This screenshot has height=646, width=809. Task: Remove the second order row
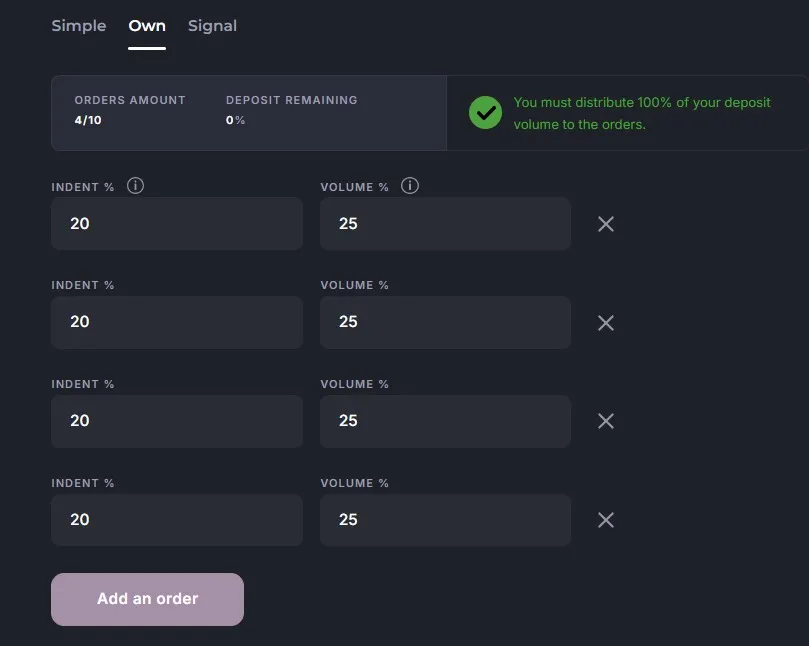pos(605,323)
